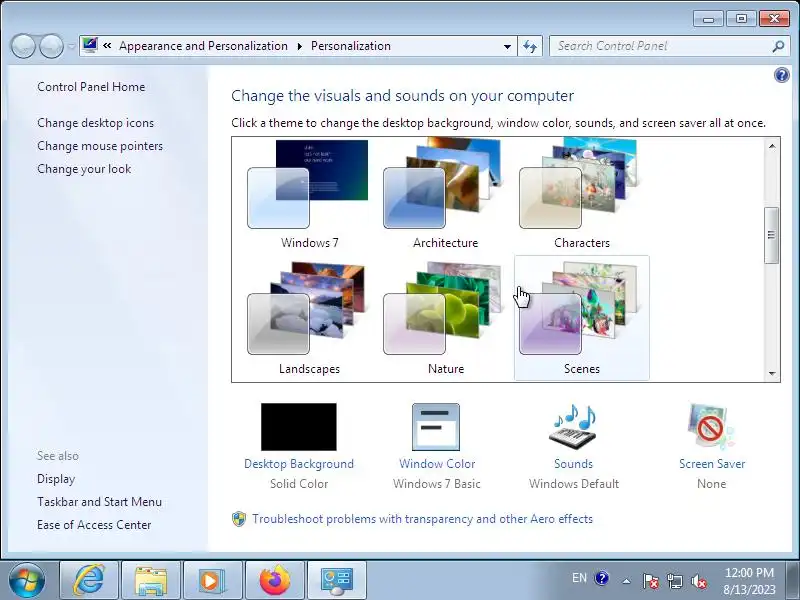
Task: Select the Landscapes theme
Action: point(309,318)
